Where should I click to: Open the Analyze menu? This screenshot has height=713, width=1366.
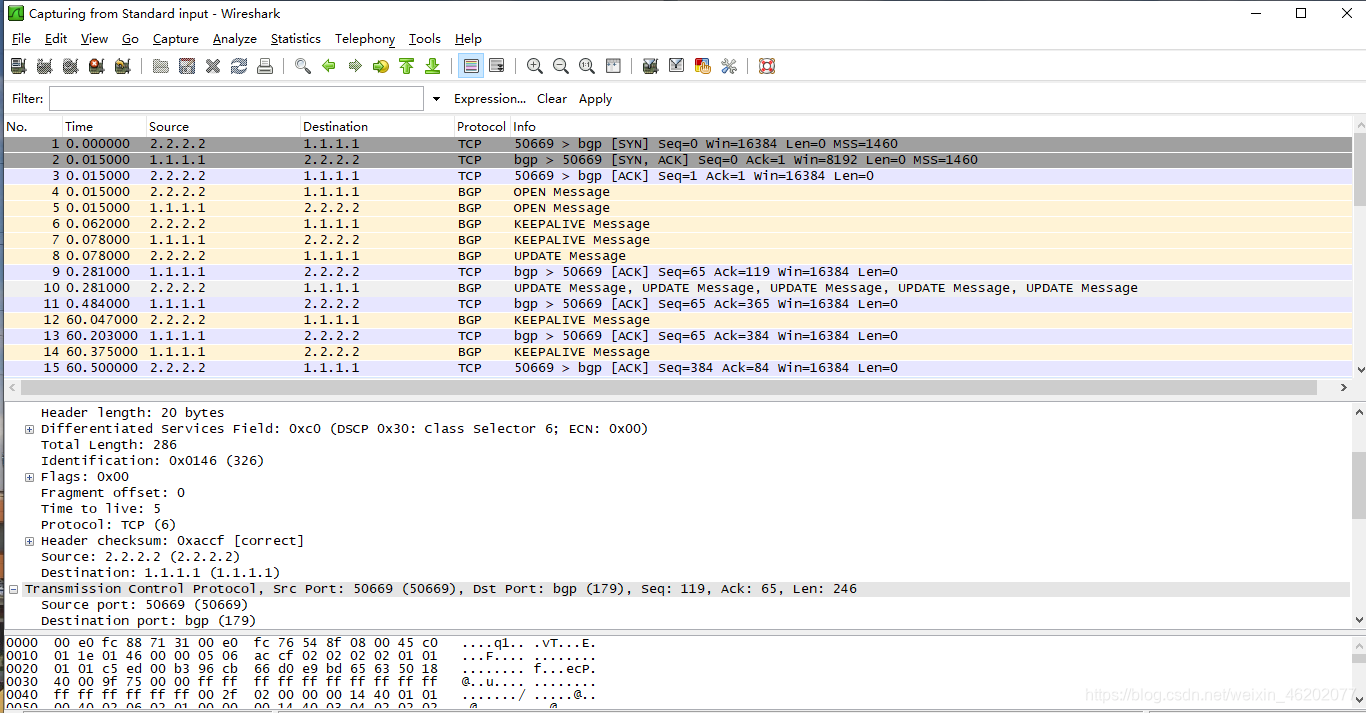pyautogui.click(x=235, y=39)
